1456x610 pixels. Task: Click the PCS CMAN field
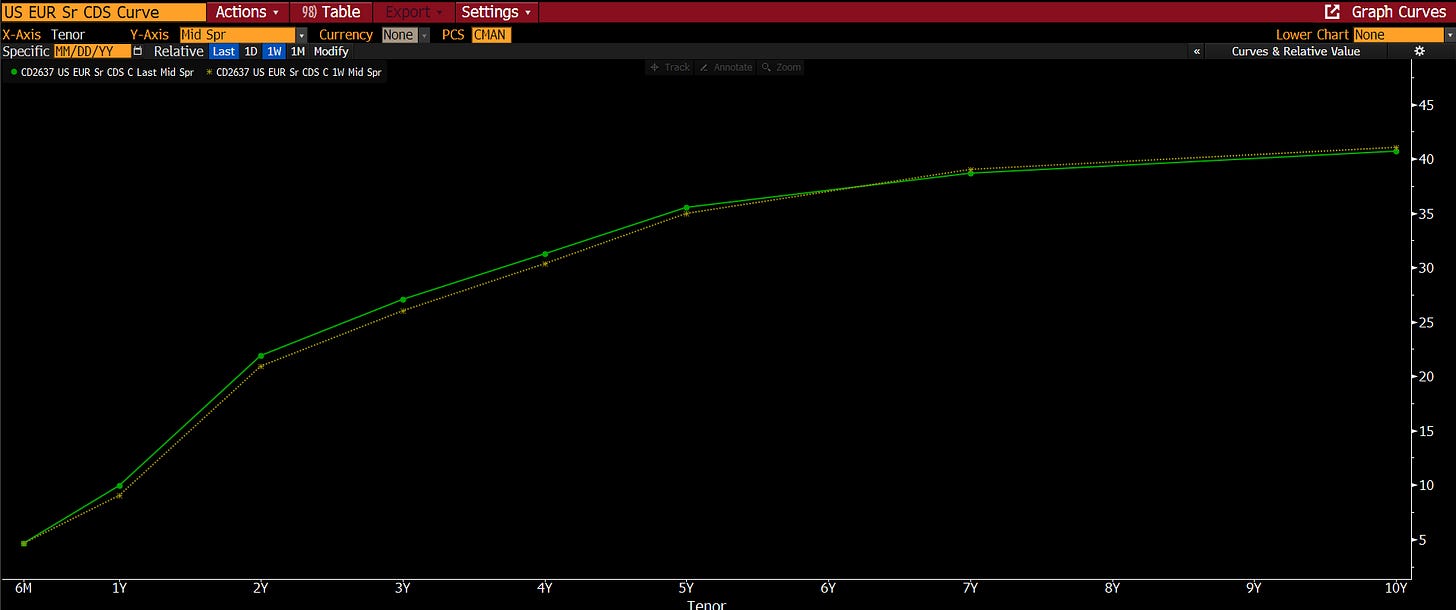click(x=490, y=35)
